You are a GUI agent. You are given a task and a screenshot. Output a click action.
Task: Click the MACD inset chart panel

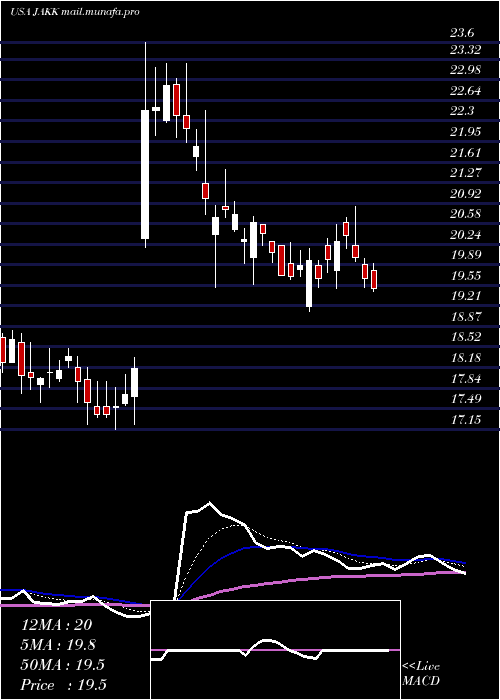[275, 650]
